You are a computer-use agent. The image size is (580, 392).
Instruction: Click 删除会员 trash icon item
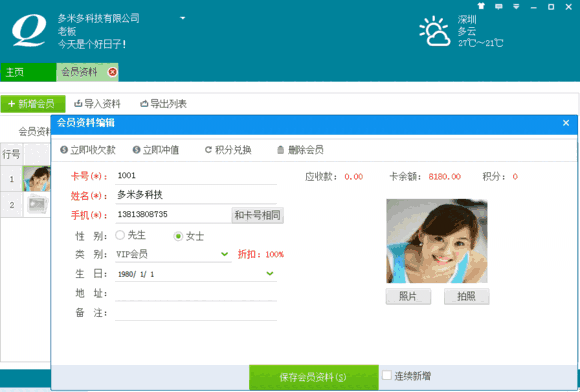coord(300,150)
